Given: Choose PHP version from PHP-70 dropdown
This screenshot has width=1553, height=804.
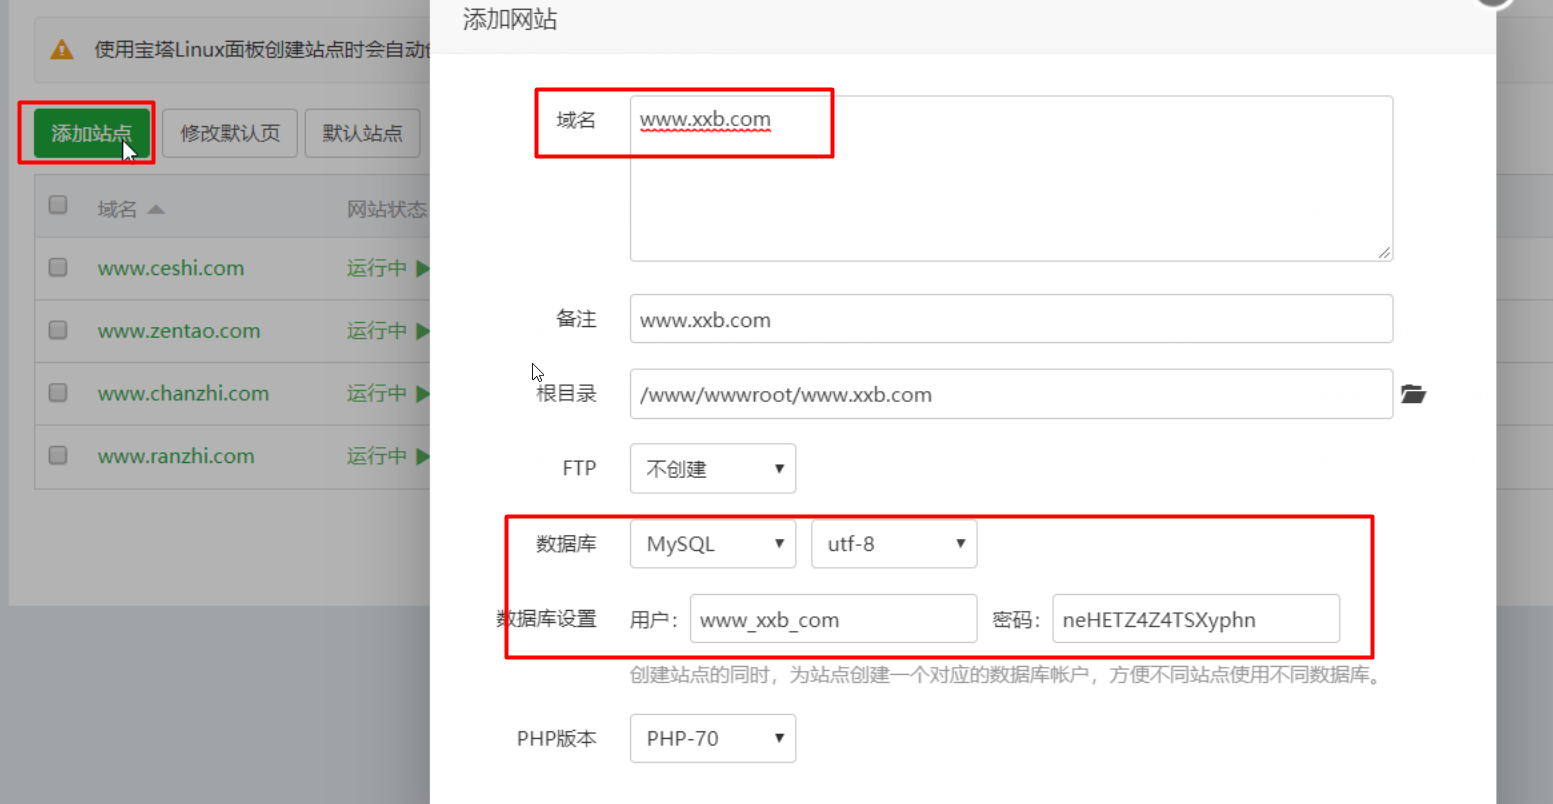Looking at the screenshot, I should [x=712, y=739].
